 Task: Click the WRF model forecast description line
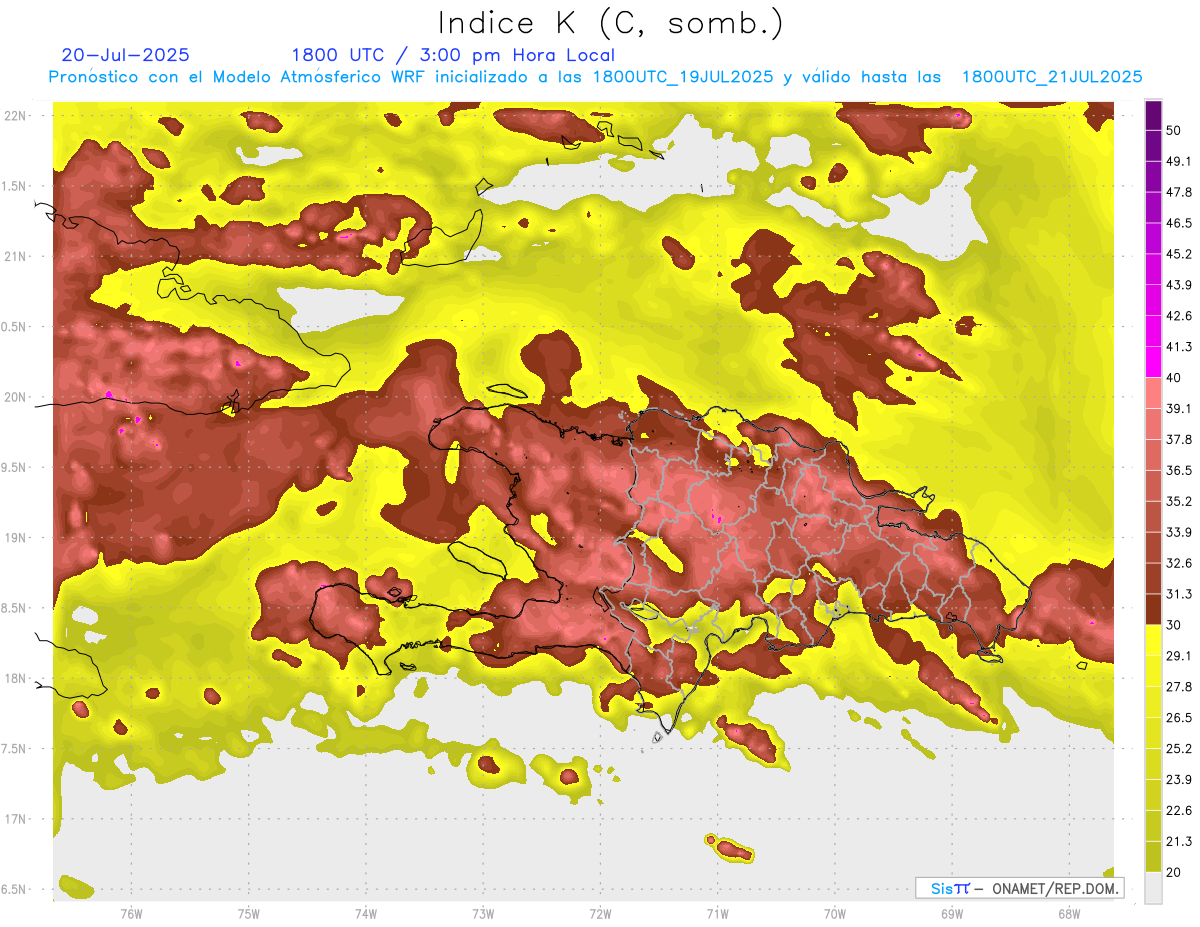tap(595, 77)
